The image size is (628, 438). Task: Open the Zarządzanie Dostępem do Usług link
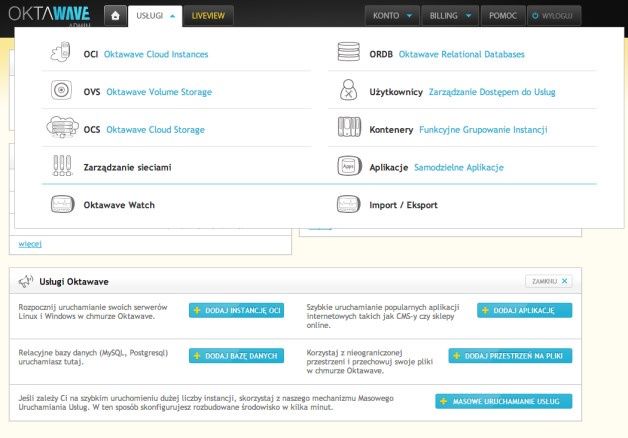coord(492,92)
